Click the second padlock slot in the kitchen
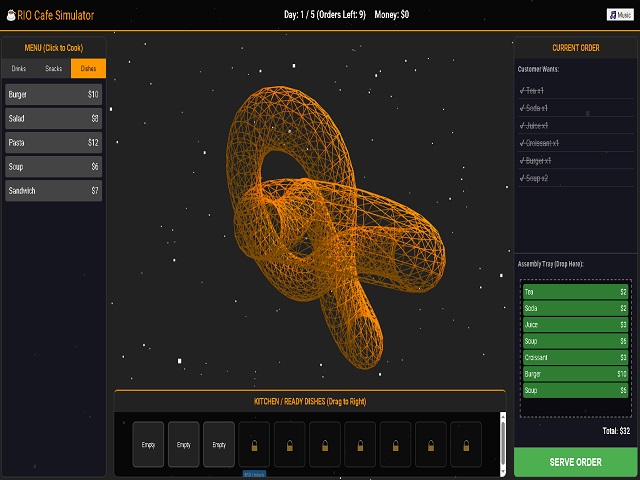640x480 pixels. coord(289,444)
